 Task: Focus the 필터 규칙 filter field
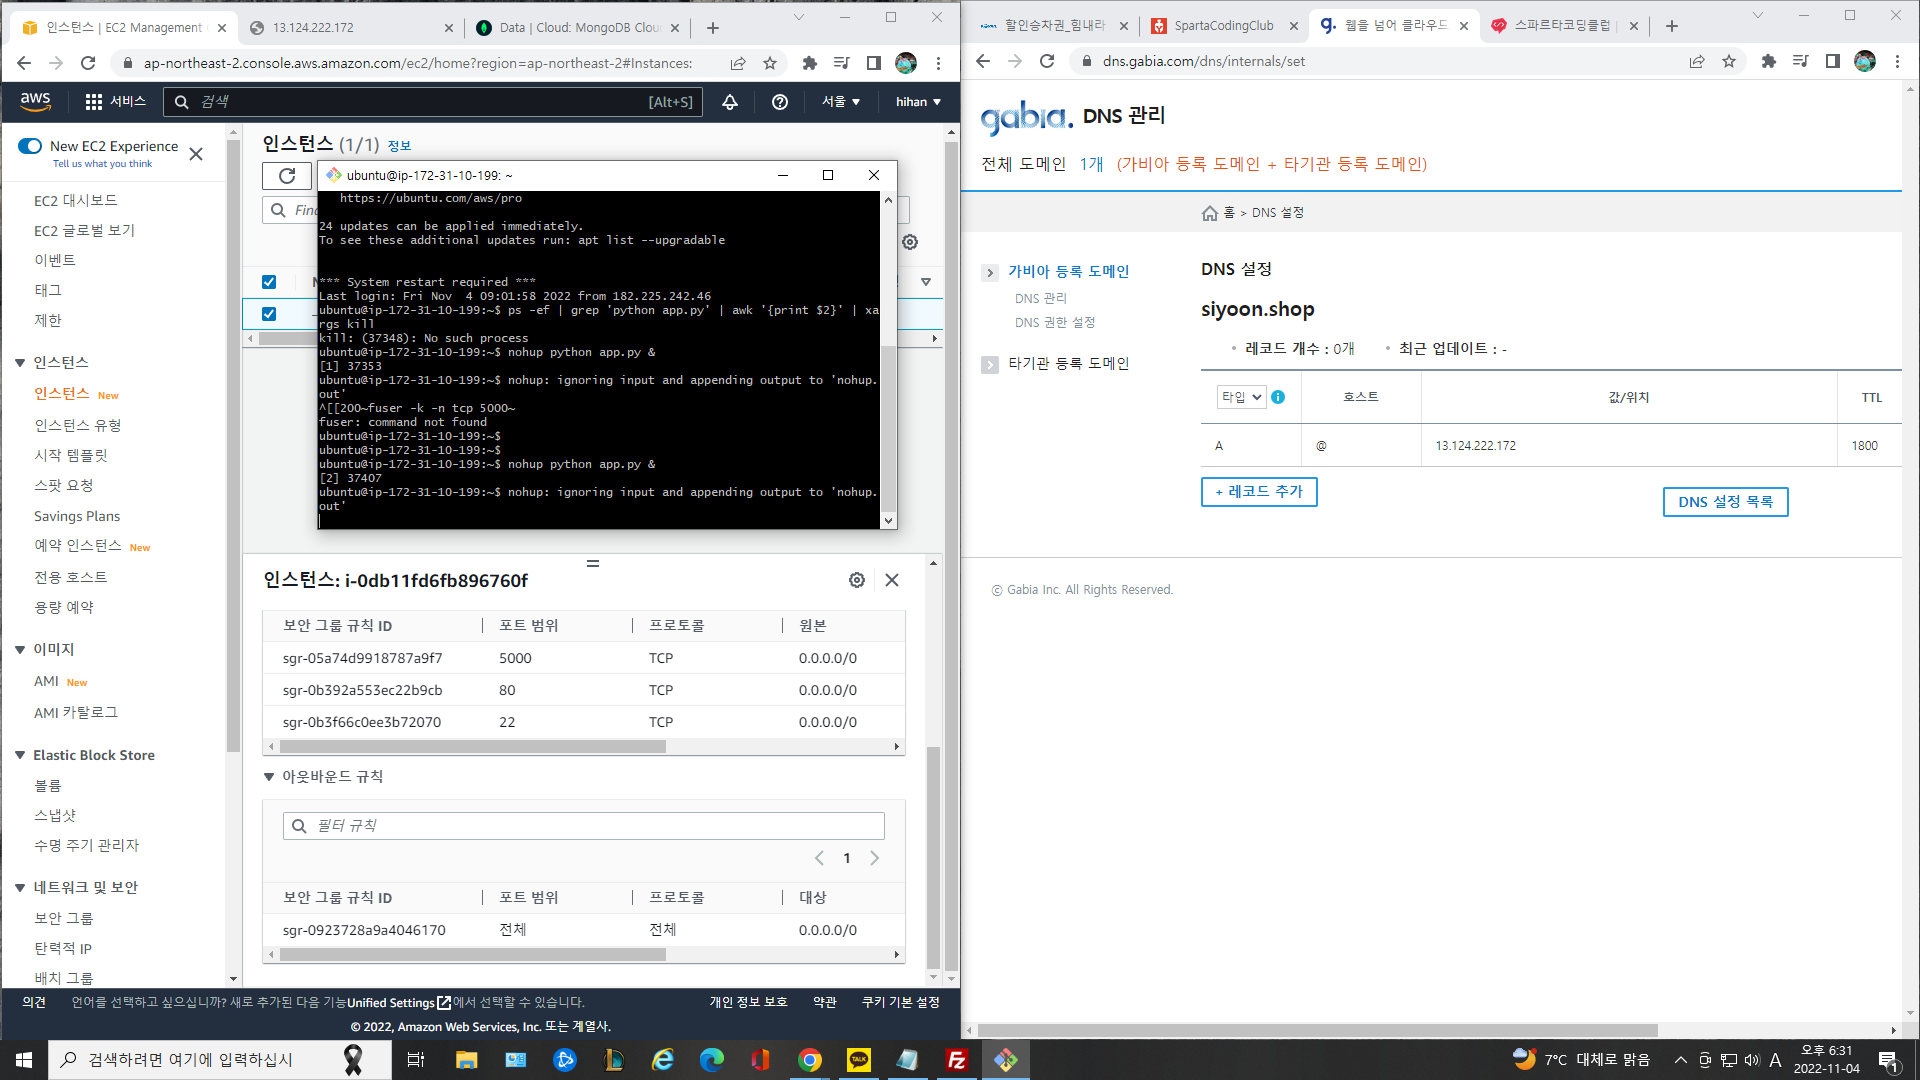click(584, 826)
